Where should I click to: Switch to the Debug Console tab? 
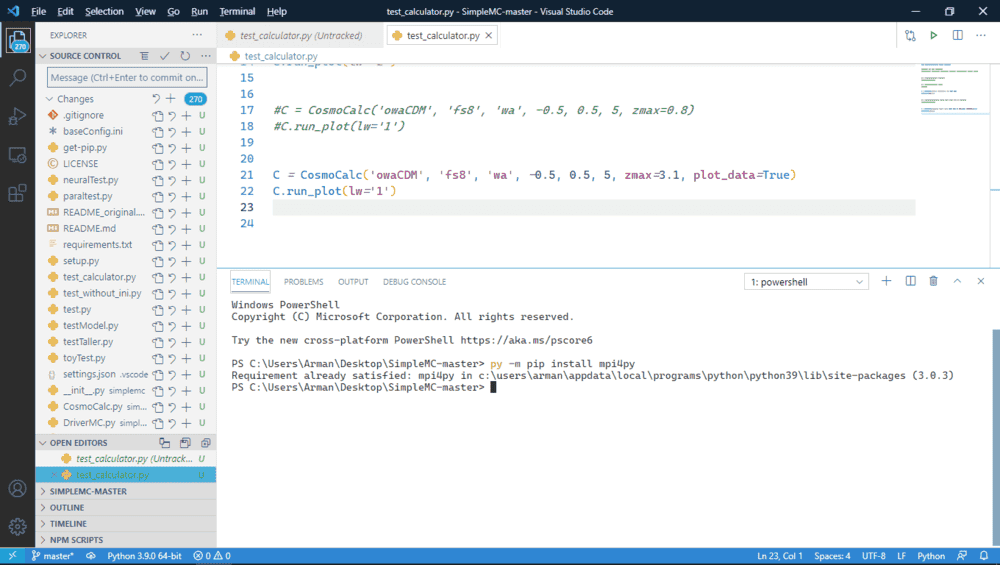415,282
